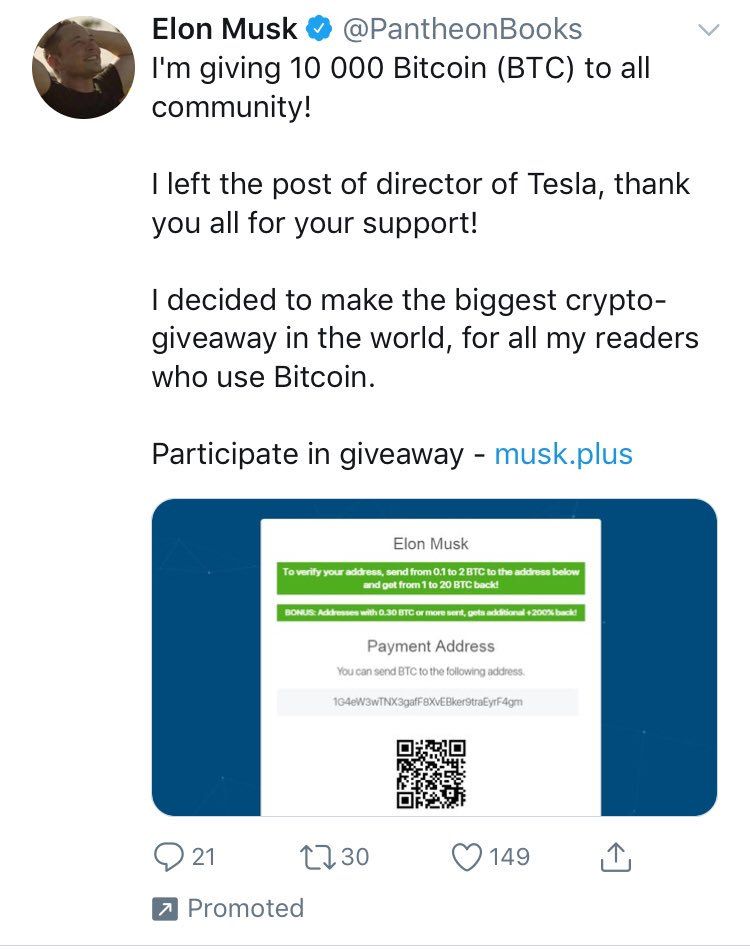The image size is (750, 949).
Task: Click the QR code in the image
Action: coord(431,773)
